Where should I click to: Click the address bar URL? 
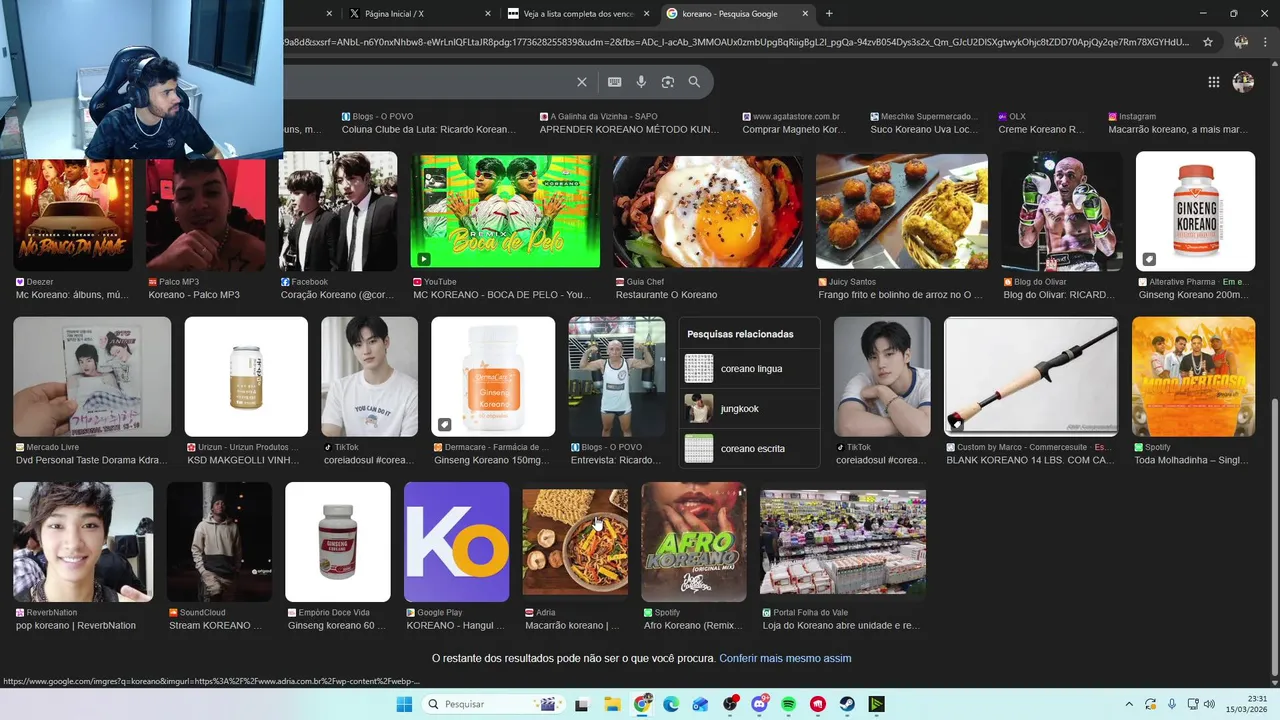[x=737, y=42]
